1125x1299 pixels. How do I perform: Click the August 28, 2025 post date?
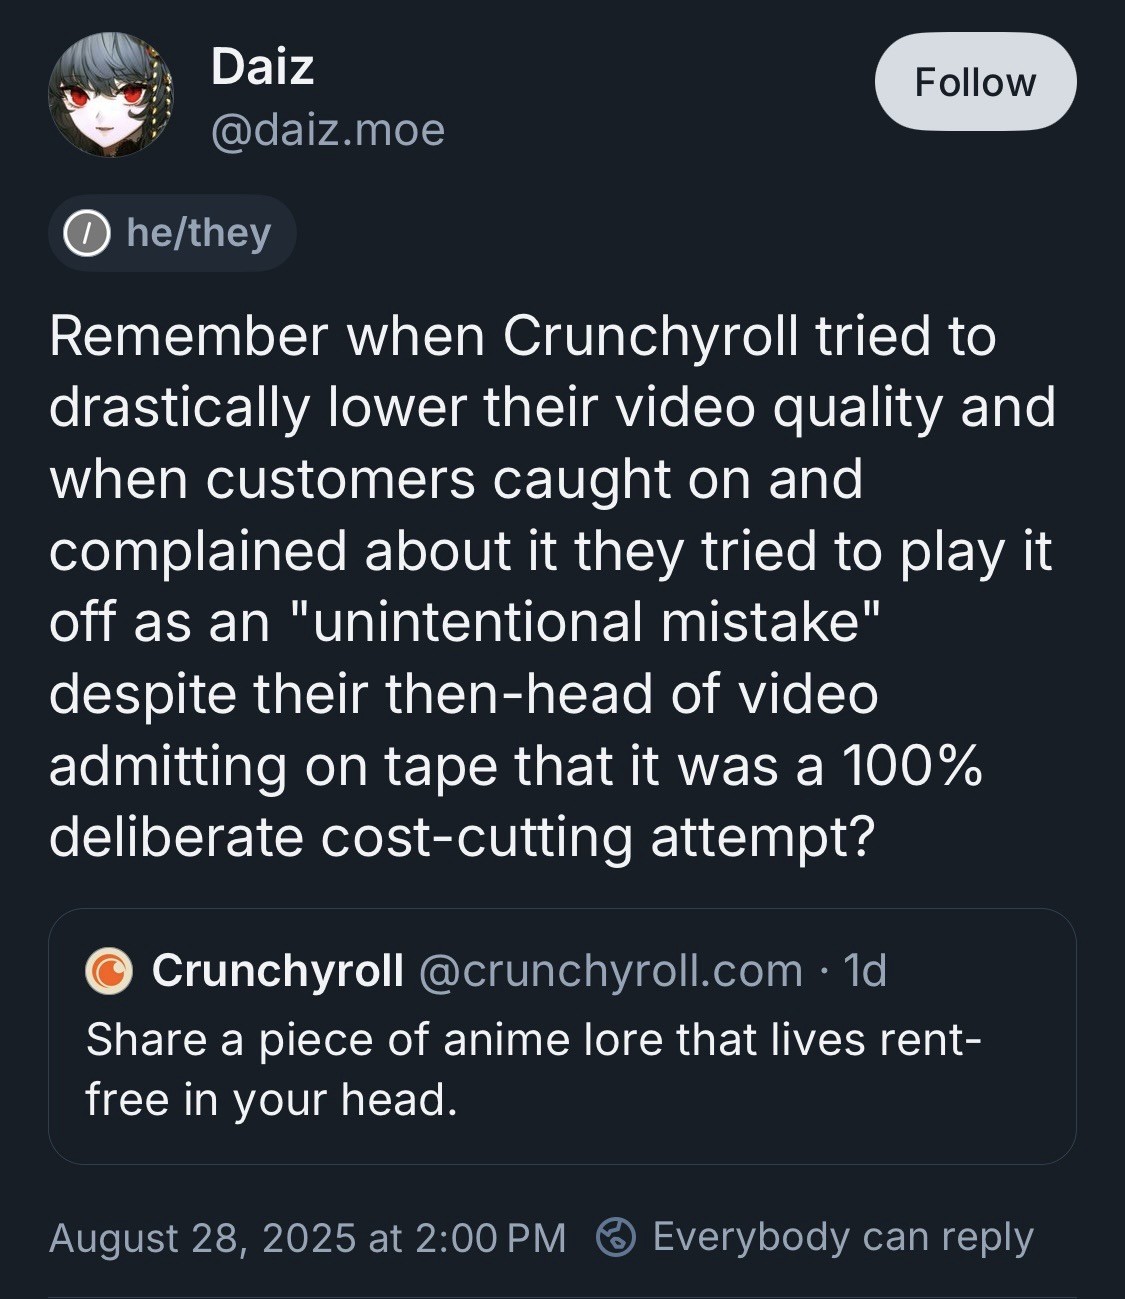coord(202,1238)
